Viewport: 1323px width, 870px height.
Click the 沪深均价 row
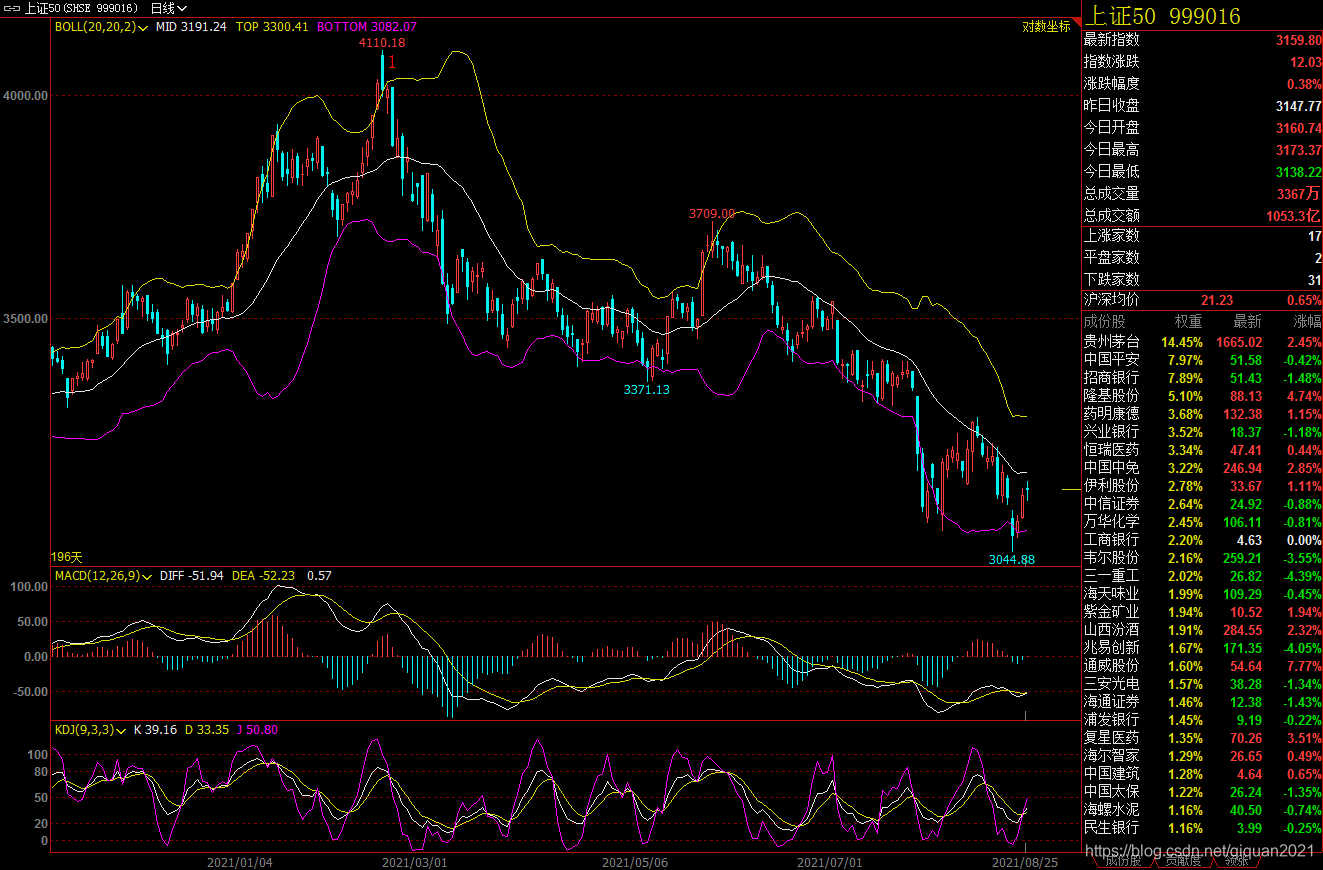(1202, 301)
